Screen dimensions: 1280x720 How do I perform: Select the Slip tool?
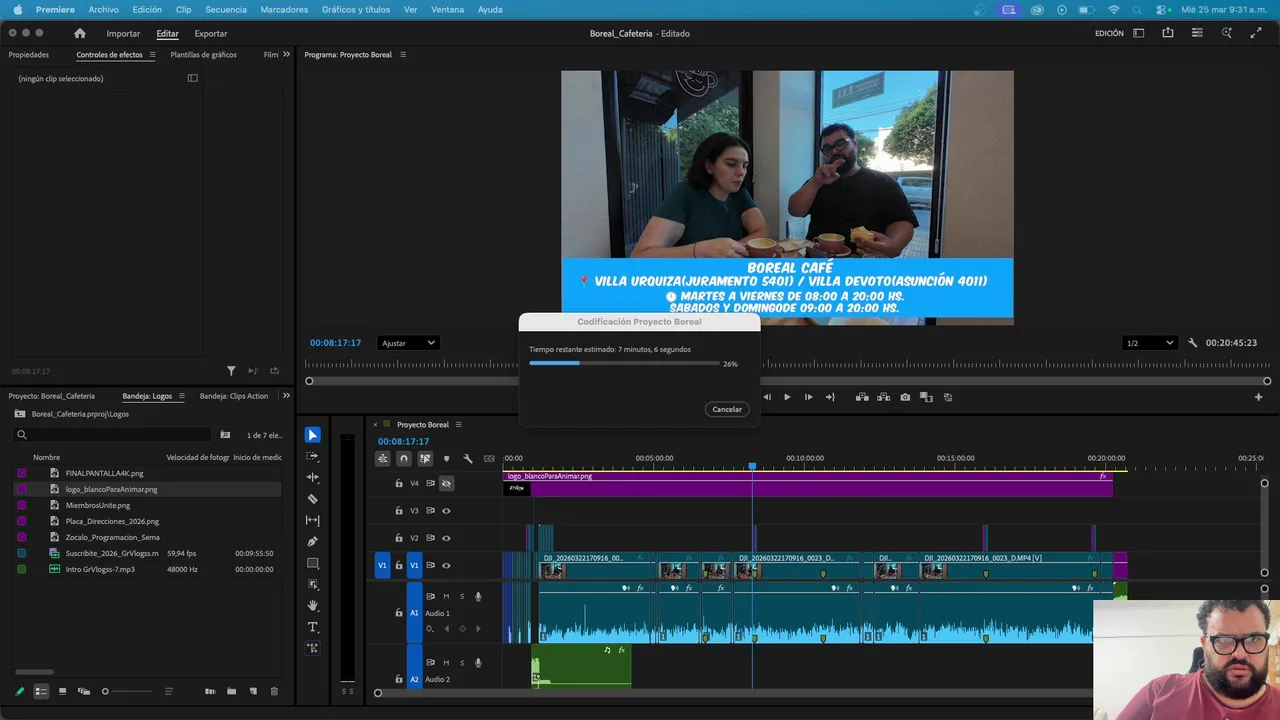(x=313, y=520)
